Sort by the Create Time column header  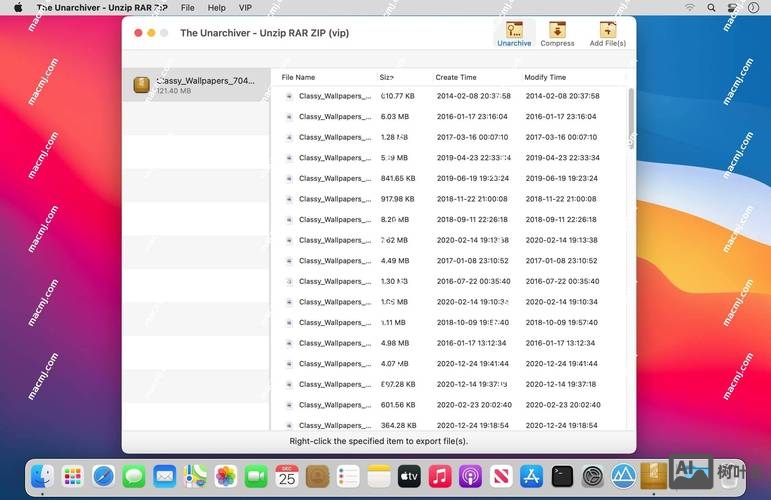456,77
